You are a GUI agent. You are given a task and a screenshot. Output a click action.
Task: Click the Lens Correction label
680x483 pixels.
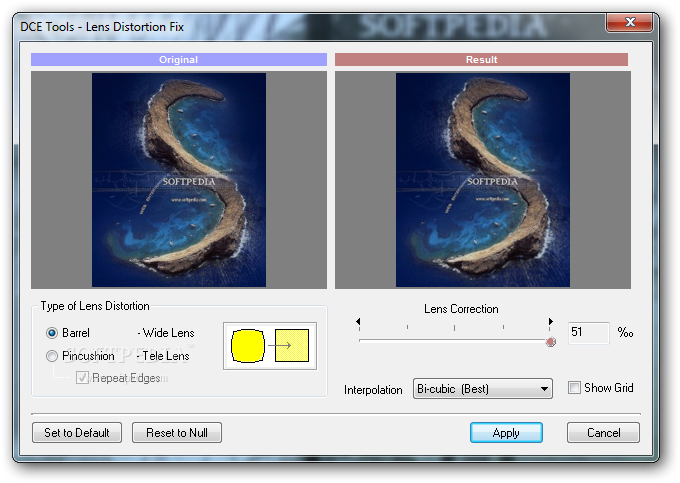[461, 309]
